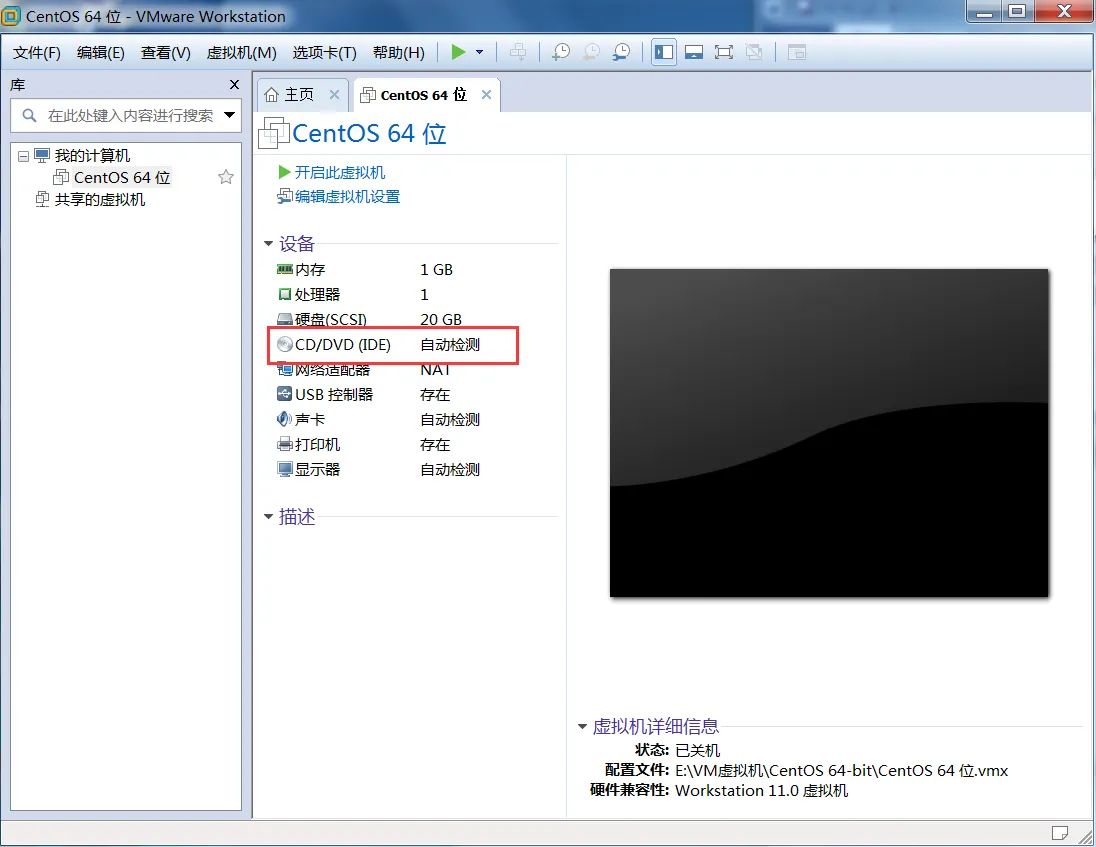The width and height of the screenshot is (1096, 847).
Task: Click the message log icon in status bar
Action: pyautogui.click(x=1060, y=833)
